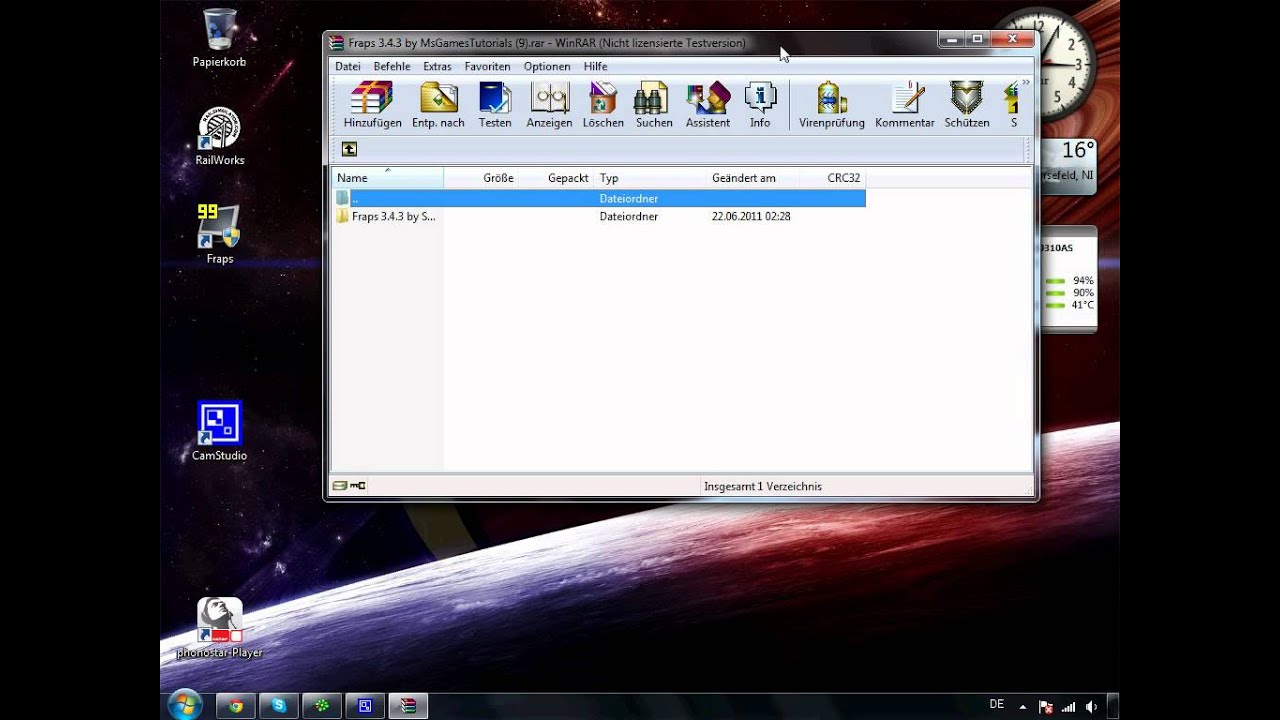Go up one folder level arrow
The image size is (1280, 720).
click(x=349, y=149)
